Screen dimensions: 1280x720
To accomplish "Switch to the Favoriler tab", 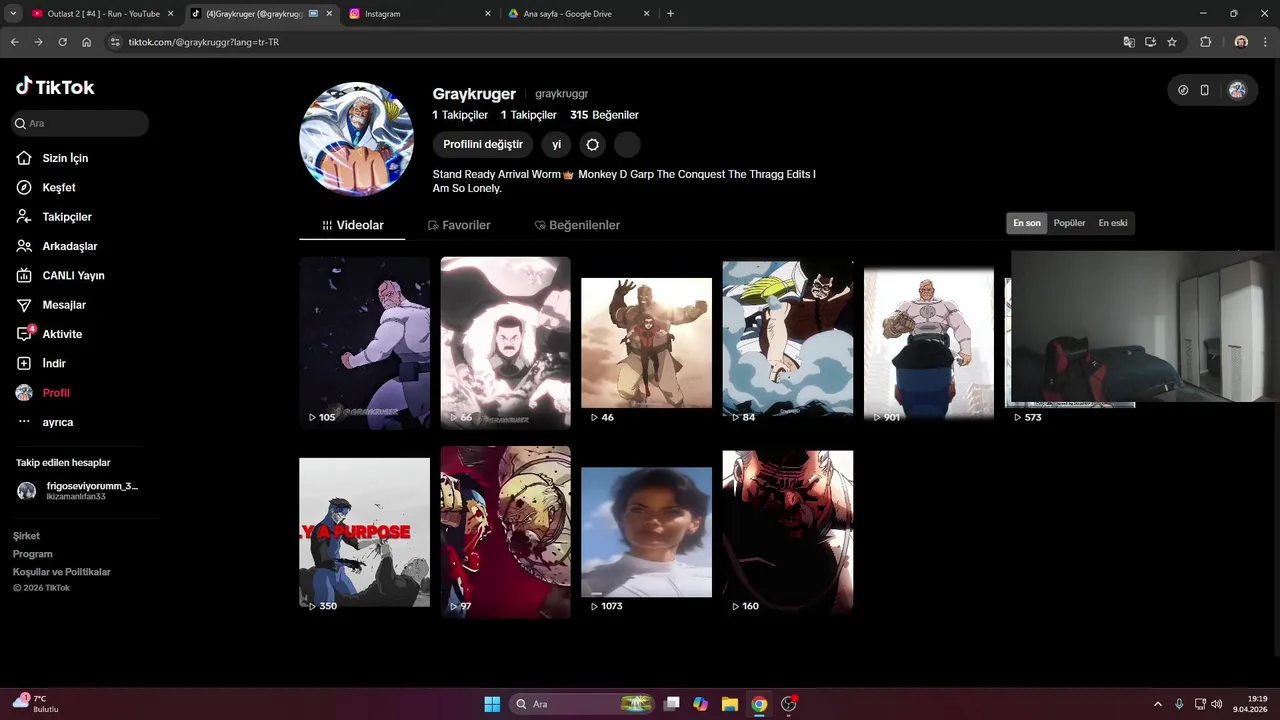I will [458, 225].
